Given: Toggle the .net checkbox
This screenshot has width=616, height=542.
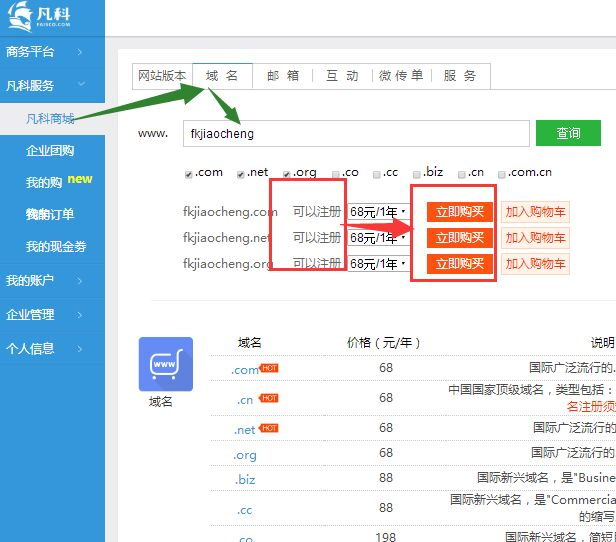Looking at the screenshot, I should 241,174.
